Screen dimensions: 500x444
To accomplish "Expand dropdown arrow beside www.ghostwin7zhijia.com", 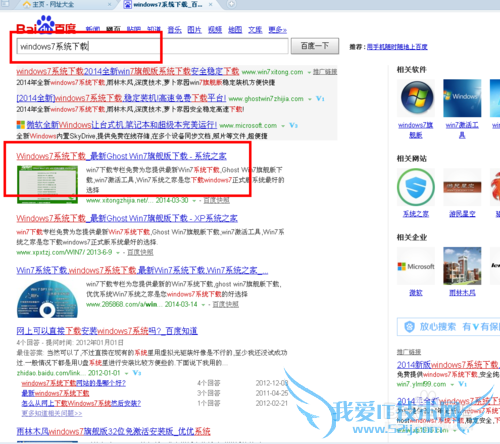I will pos(310,99).
